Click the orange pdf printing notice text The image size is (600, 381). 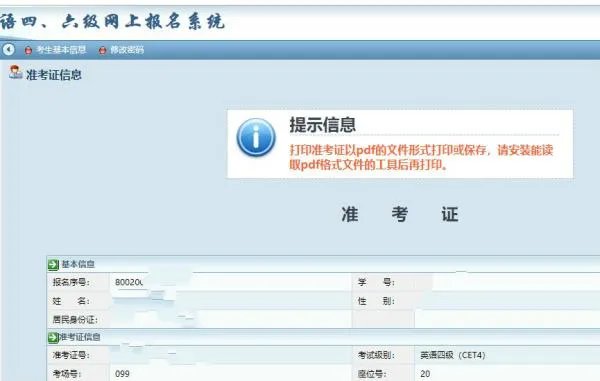pos(421,157)
